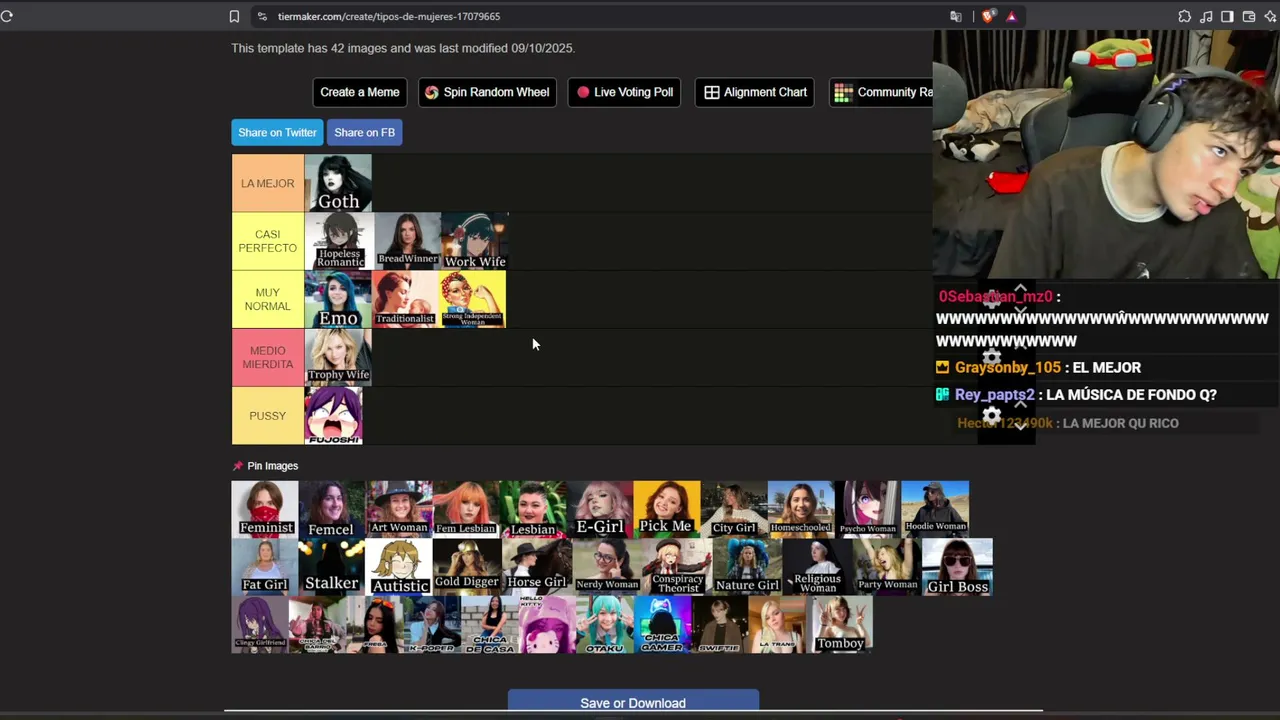Image resolution: width=1280 pixels, height=720 pixels.
Task: Click the MEDIO MIERDITA tier label
Action: point(268,357)
